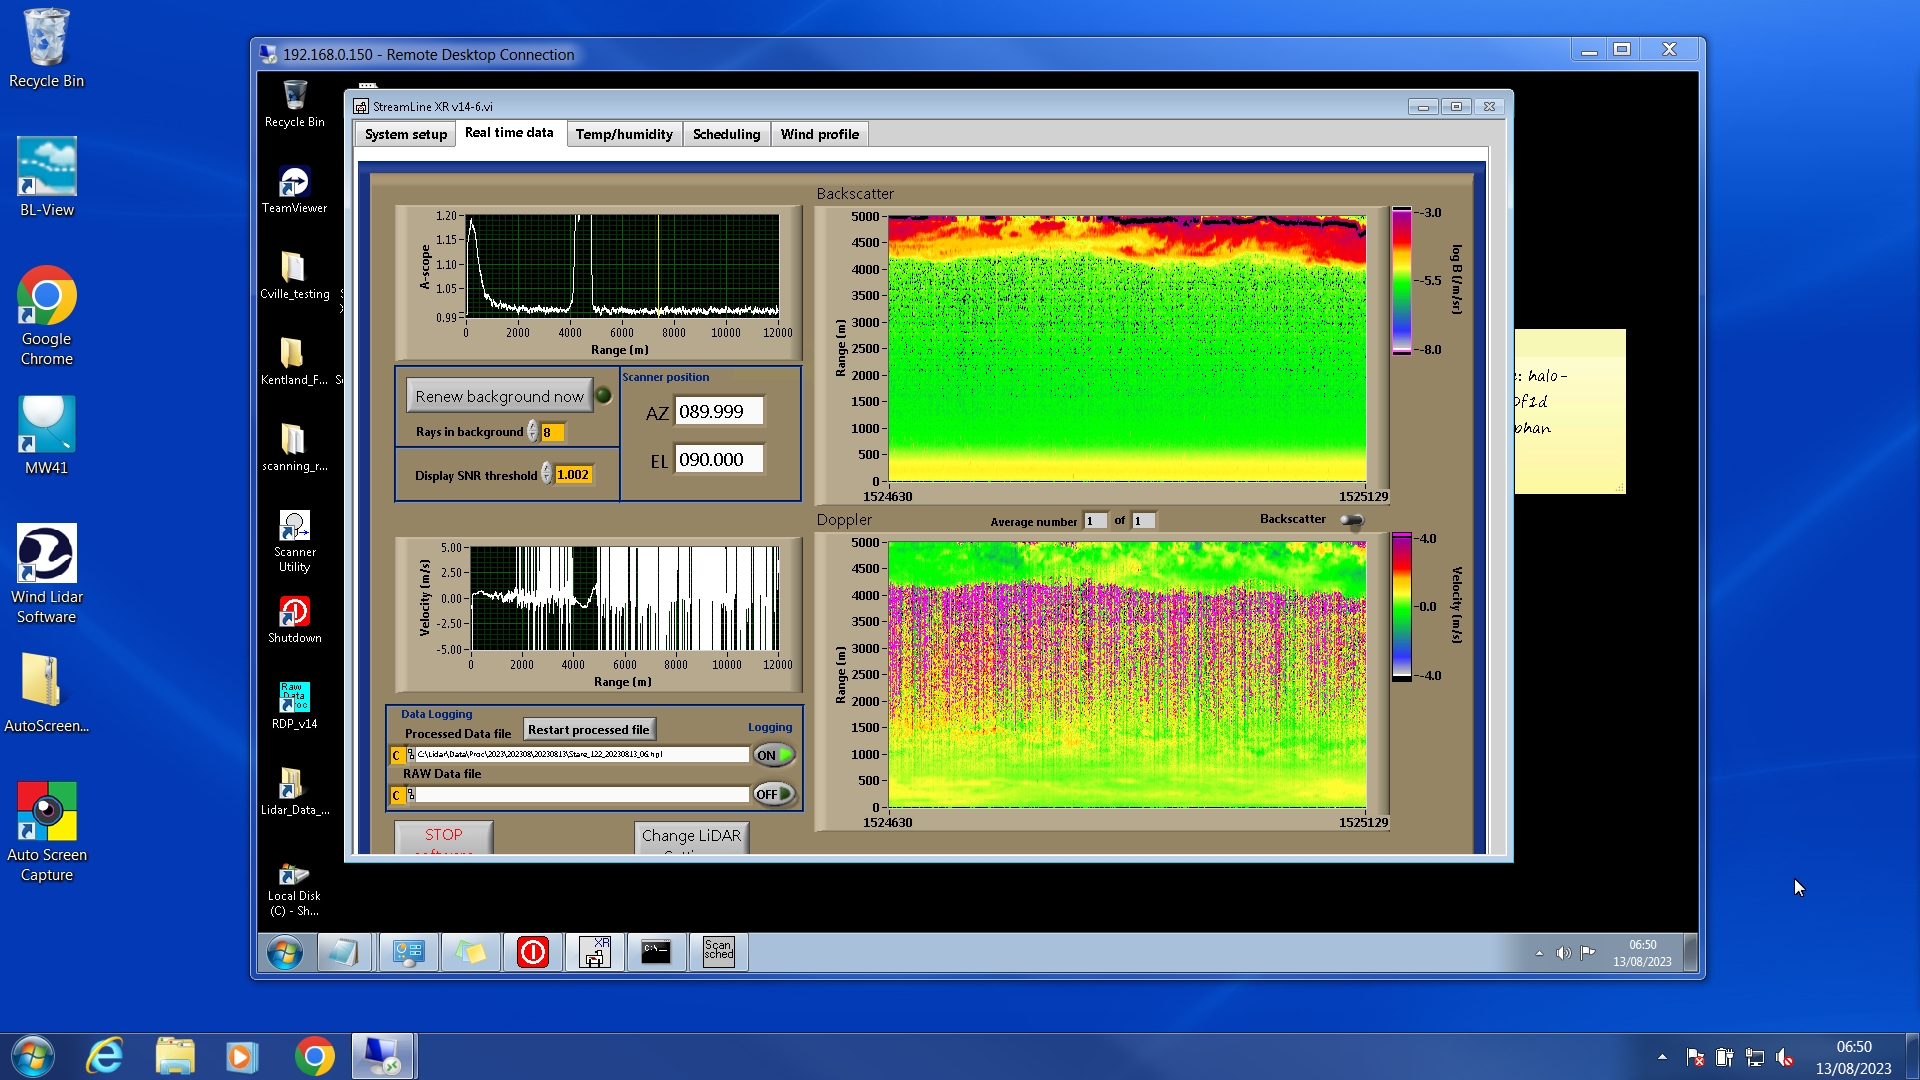Toggle the RAW data file OFF switch
The height and width of the screenshot is (1080, 1920).
click(x=774, y=794)
